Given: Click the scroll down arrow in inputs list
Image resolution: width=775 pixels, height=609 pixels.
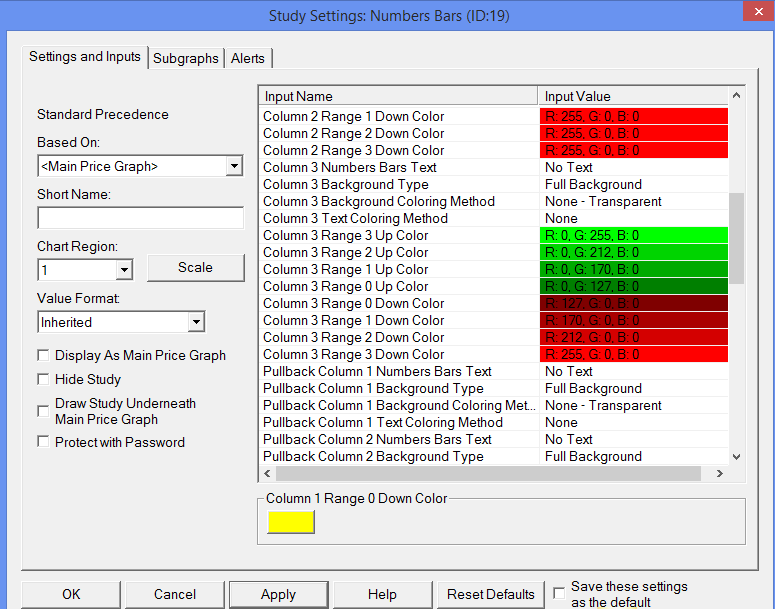Looking at the screenshot, I should tap(736, 457).
